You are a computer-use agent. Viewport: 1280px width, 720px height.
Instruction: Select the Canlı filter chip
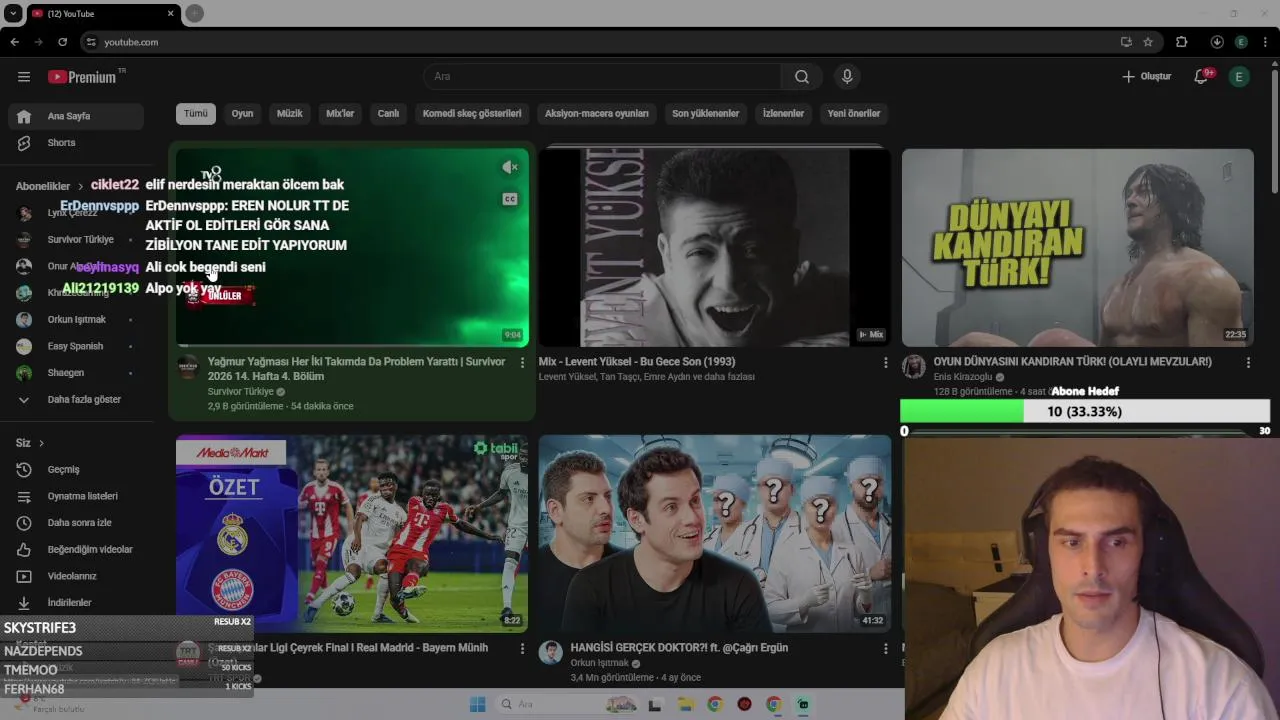388,113
